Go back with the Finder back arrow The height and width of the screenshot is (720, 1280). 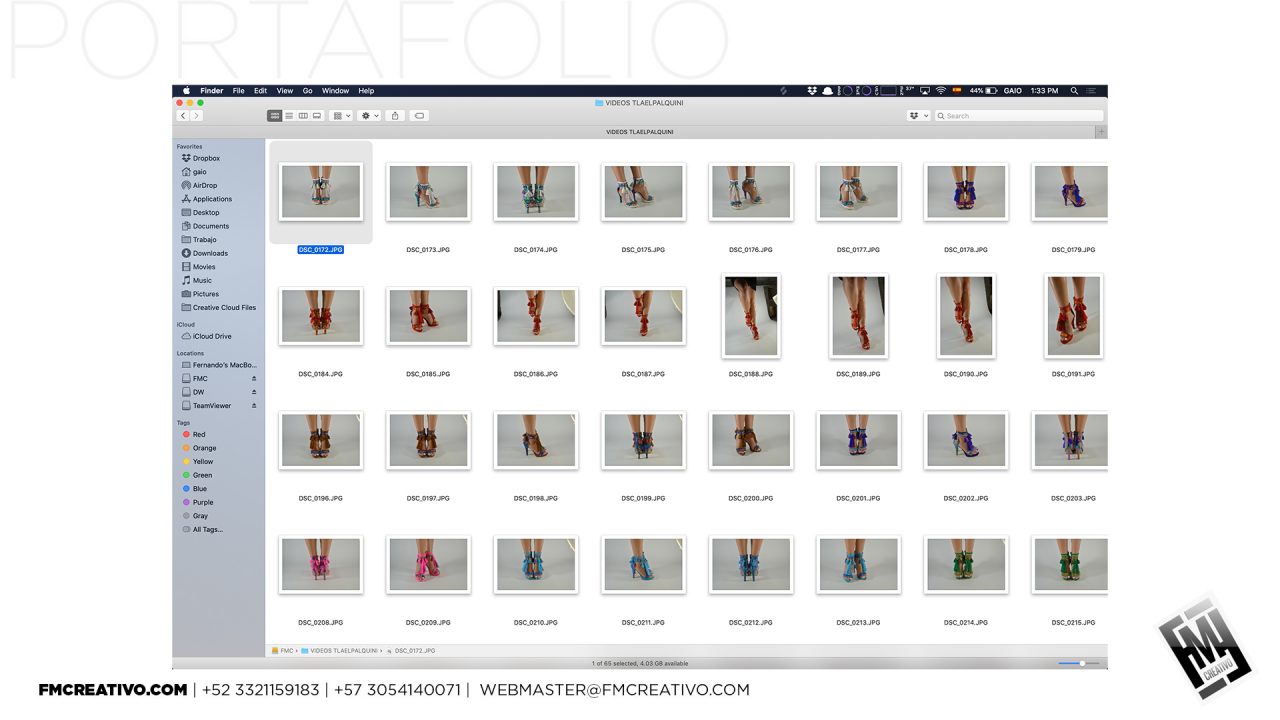183,116
